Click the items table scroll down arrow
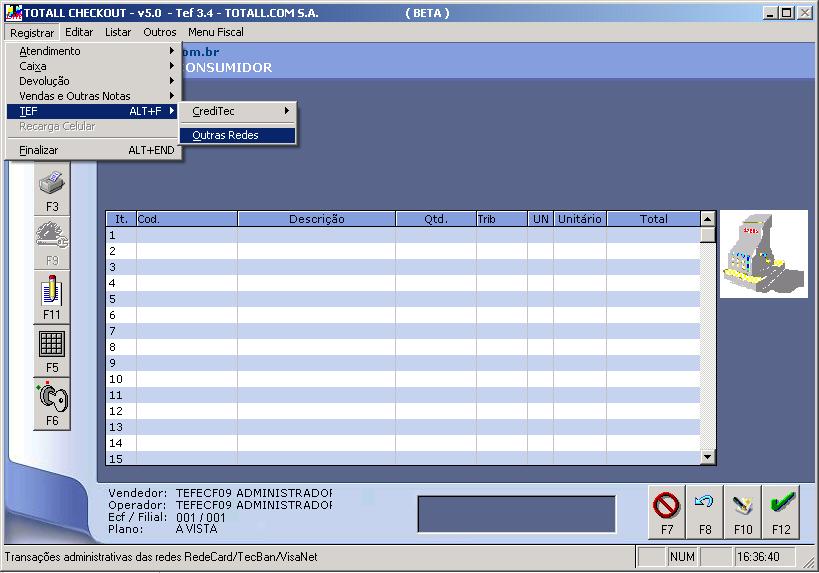The height and width of the screenshot is (573, 819). [708, 457]
